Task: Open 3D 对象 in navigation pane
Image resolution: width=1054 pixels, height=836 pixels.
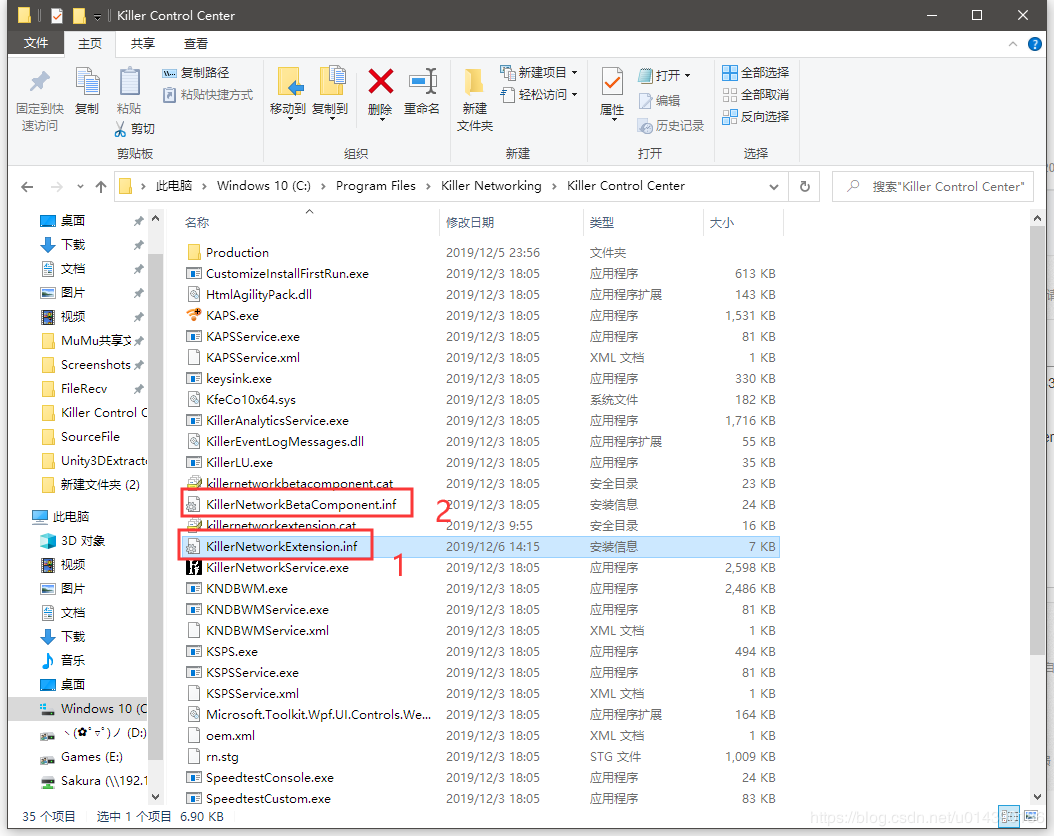Action: (x=83, y=541)
